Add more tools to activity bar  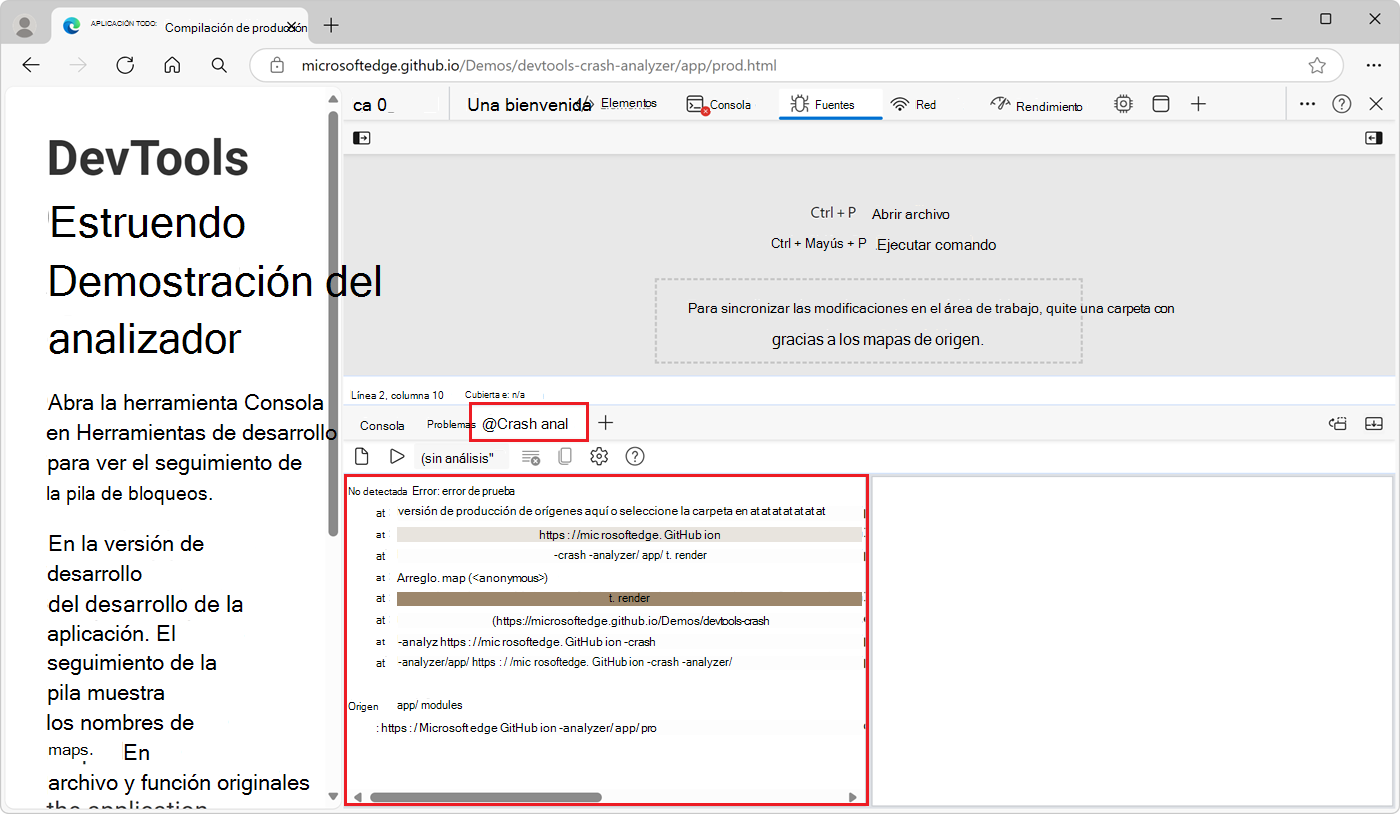tap(1198, 104)
